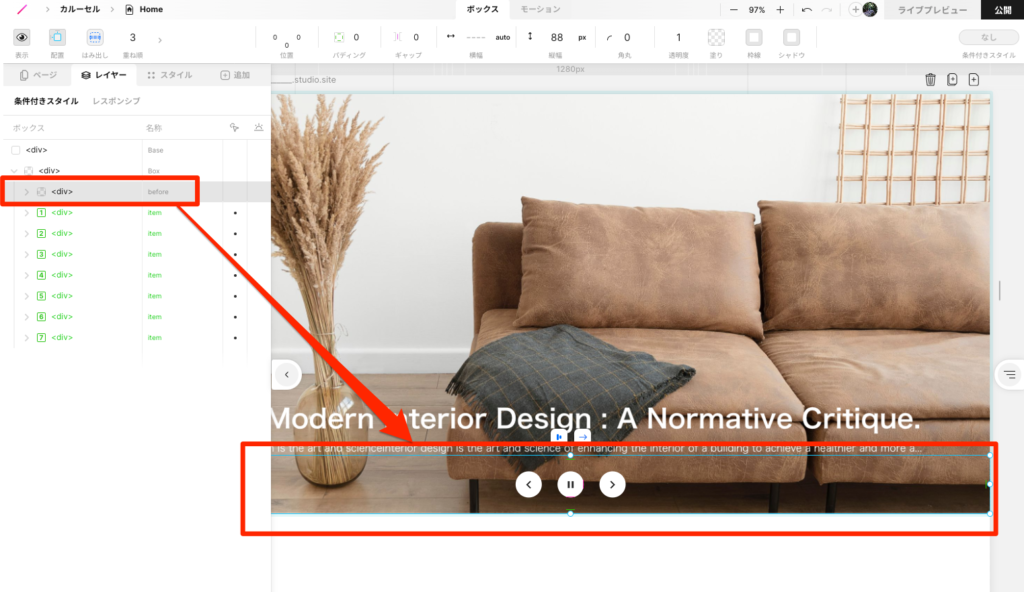Zoom in with the plus icon
Image resolution: width=1024 pixels, height=592 pixels.
[x=780, y=10]
